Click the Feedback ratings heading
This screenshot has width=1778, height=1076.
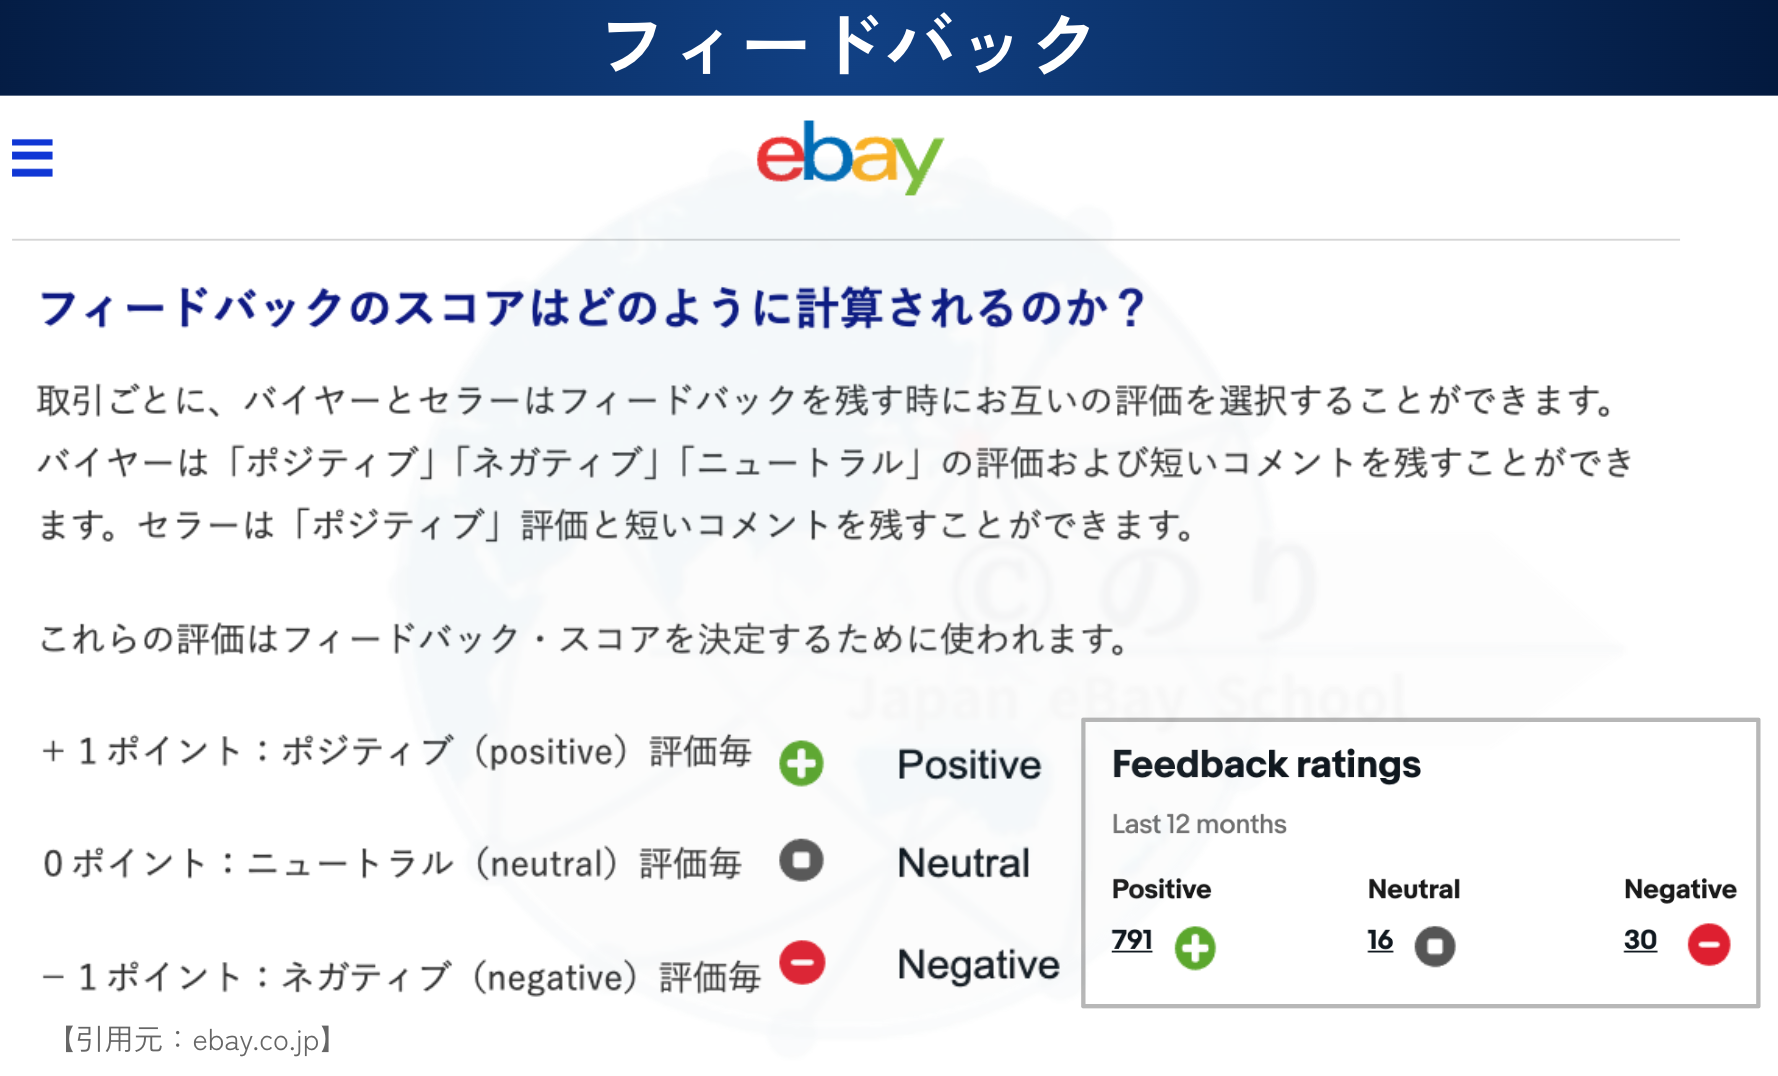pos(1266,765)
